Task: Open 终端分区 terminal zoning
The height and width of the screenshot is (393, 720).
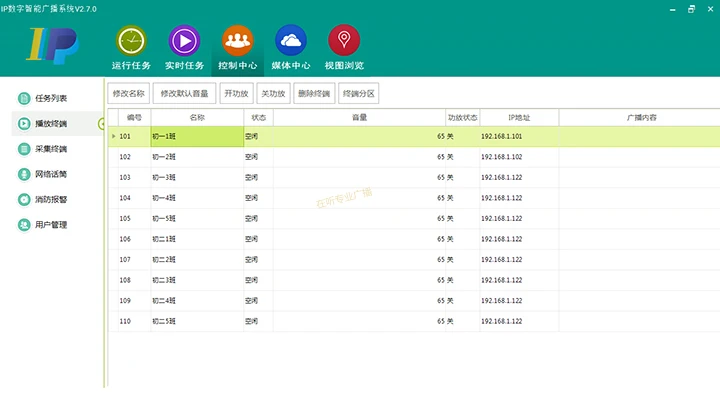Action: tap(359, 93)
